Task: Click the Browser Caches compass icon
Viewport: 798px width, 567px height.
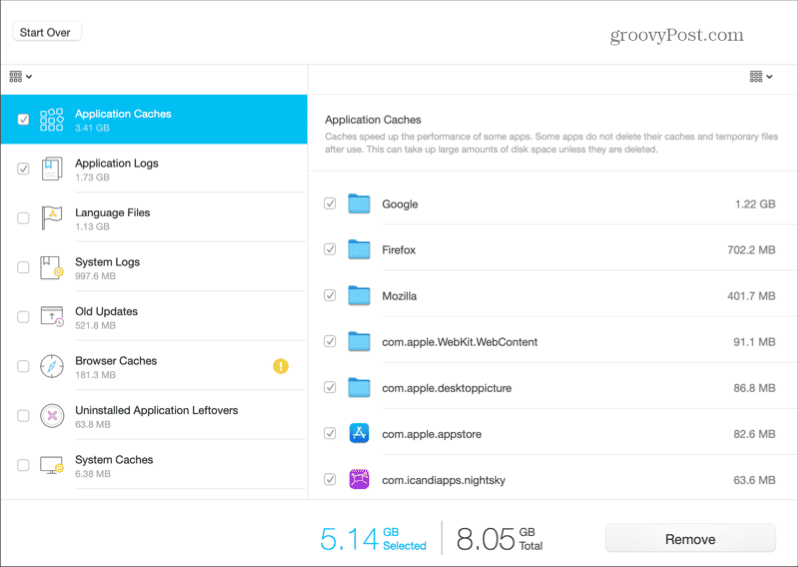Action: [x=52, y=366]
